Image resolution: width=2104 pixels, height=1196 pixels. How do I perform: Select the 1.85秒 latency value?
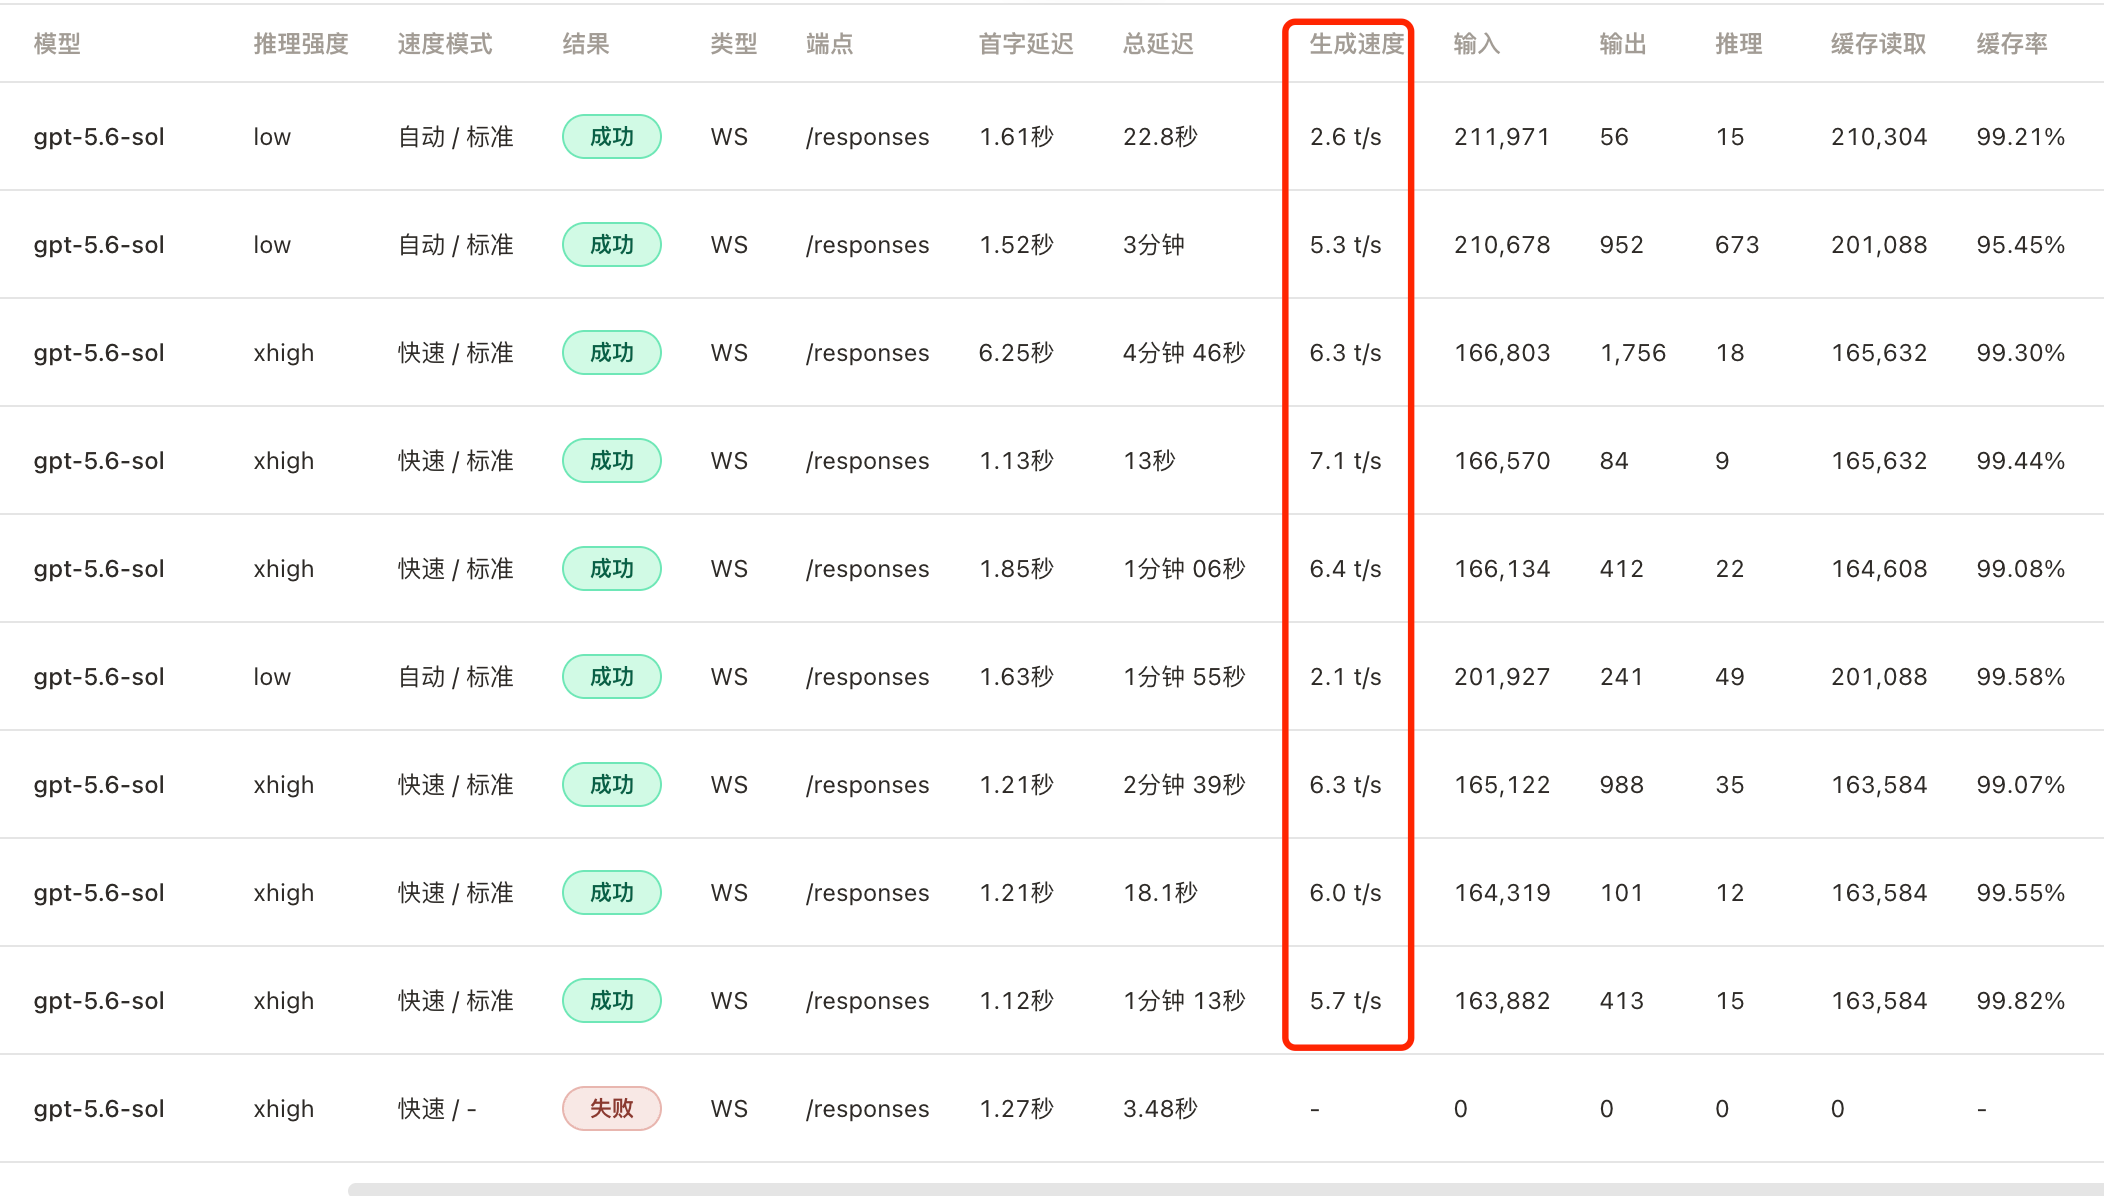[1016, 569]
